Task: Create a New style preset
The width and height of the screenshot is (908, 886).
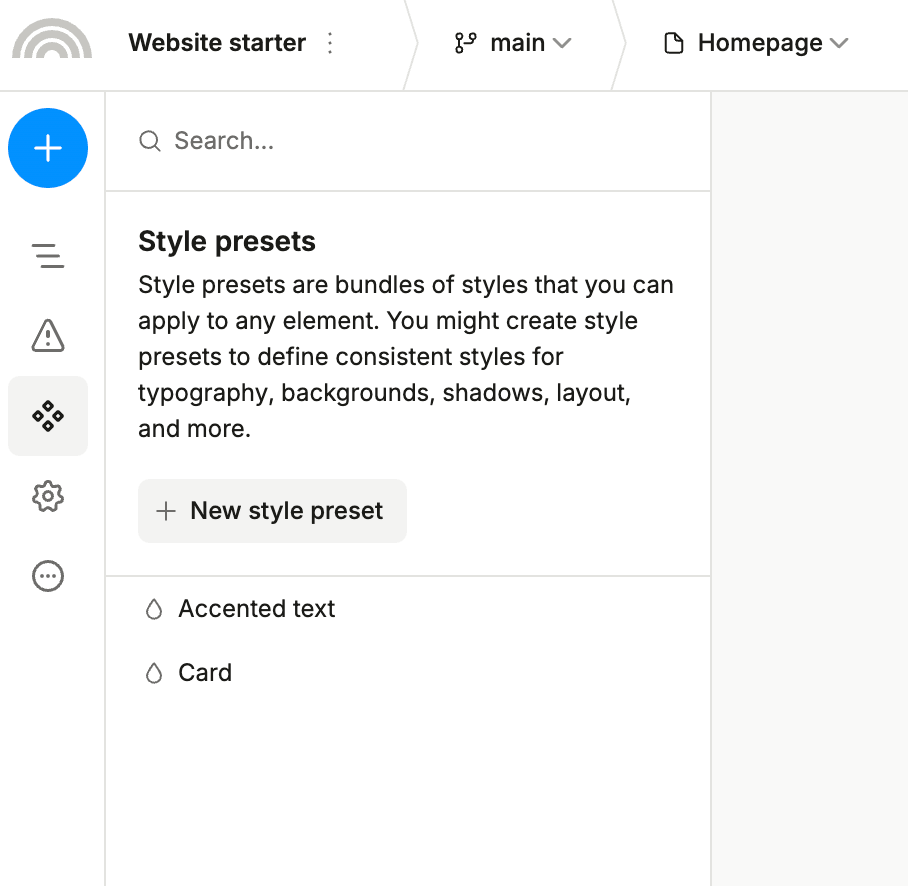Action: coord(272,511)
